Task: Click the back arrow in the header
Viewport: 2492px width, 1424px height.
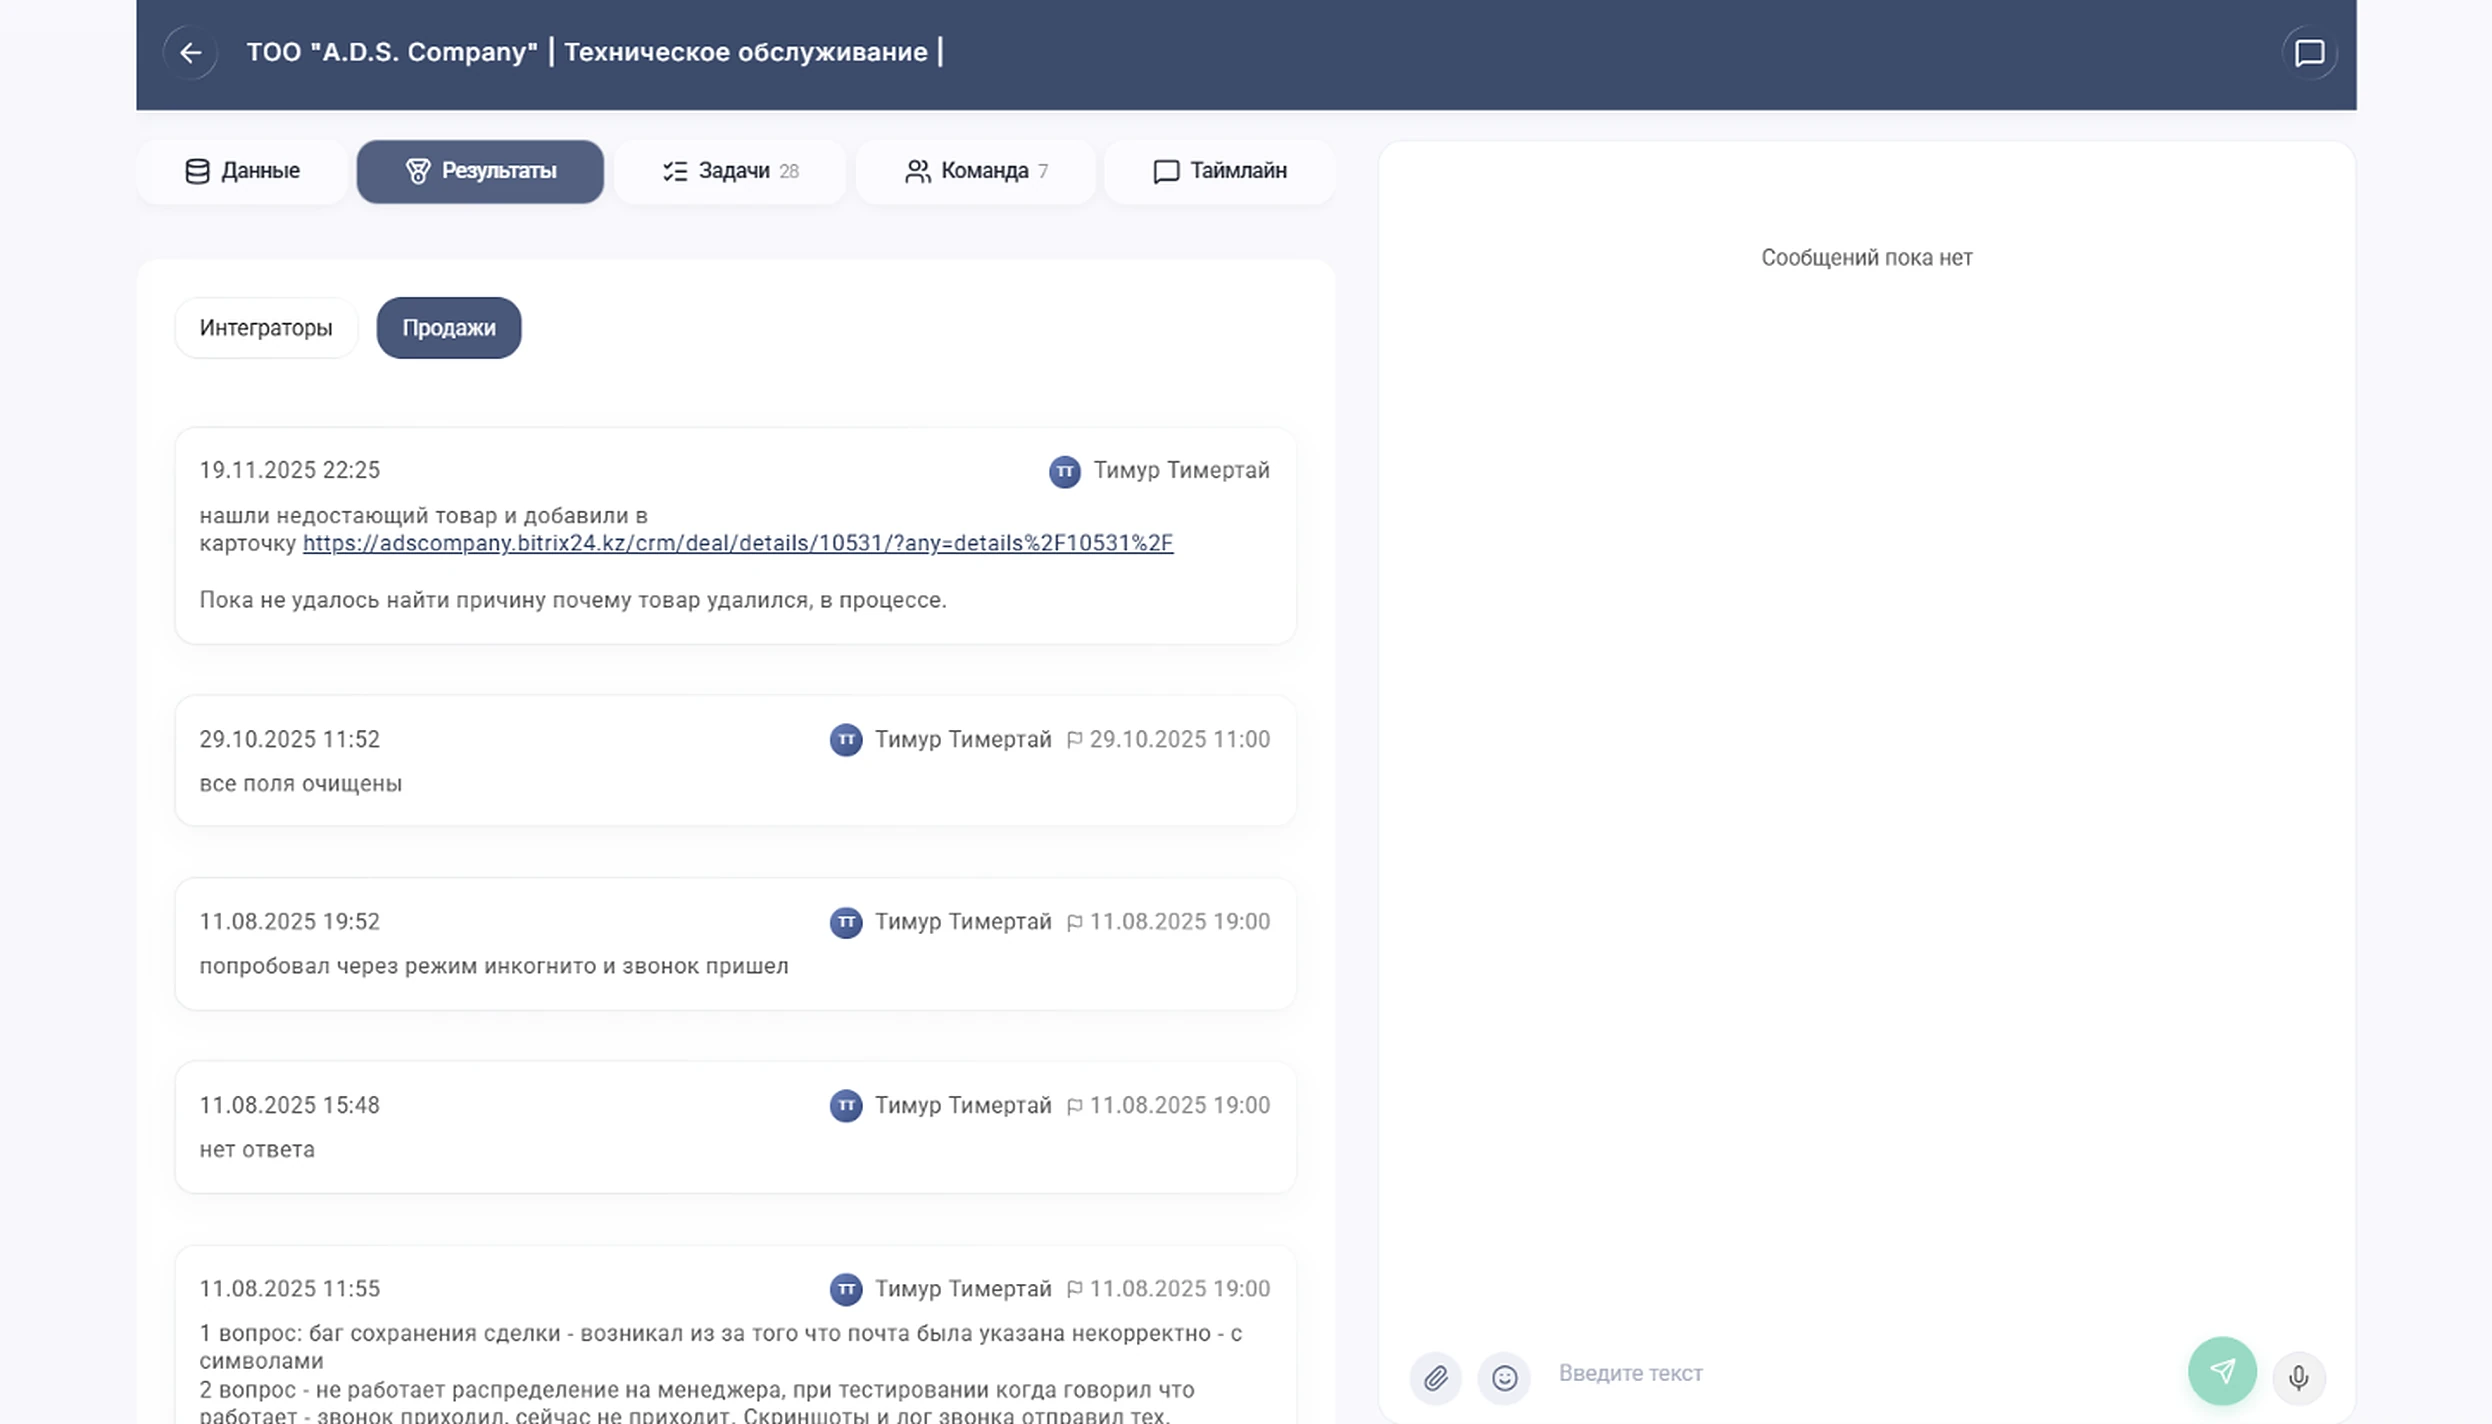Action: click(x=190, y=52)
